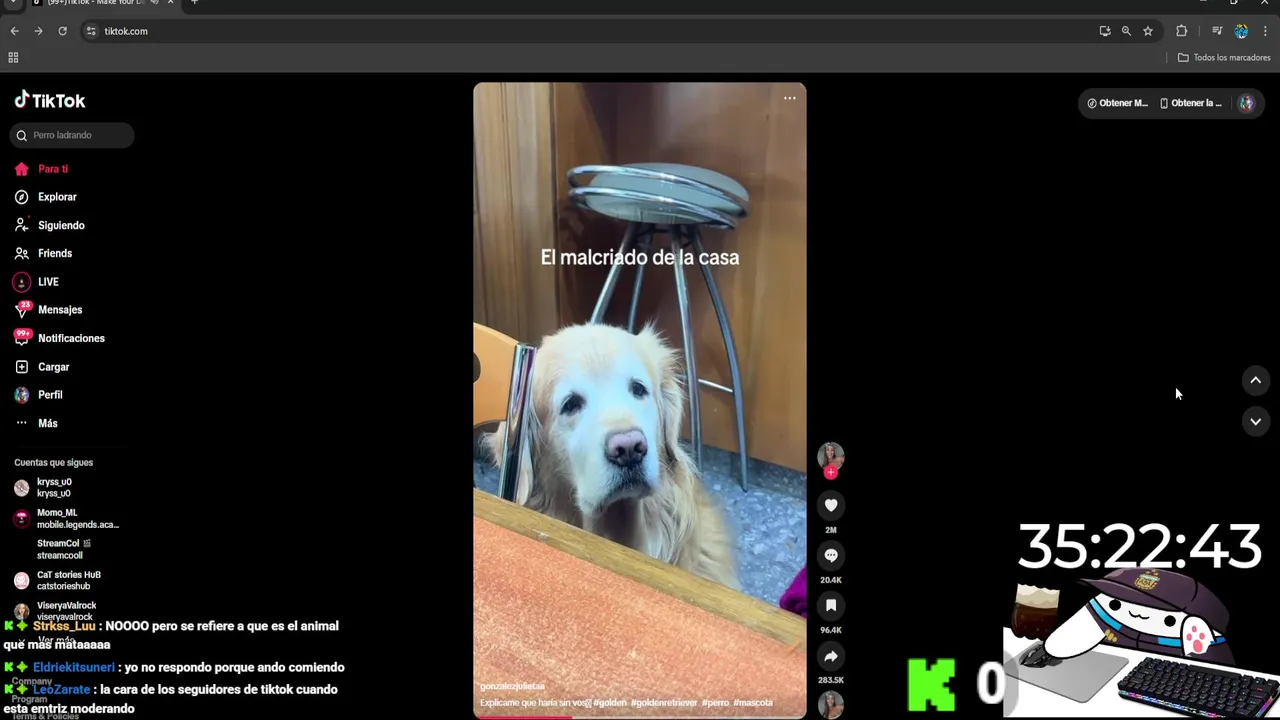Go to previous video with up arrow
This screenshot has height=720, width=1280.
(1255, 380)
